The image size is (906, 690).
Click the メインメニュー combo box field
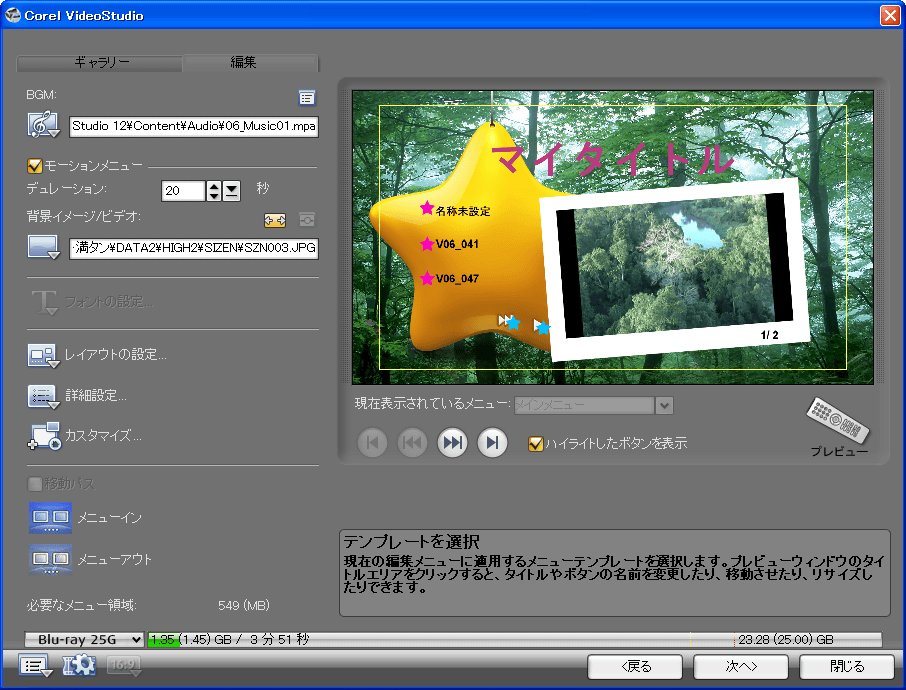pyautogui.click(x=584, y=405)
